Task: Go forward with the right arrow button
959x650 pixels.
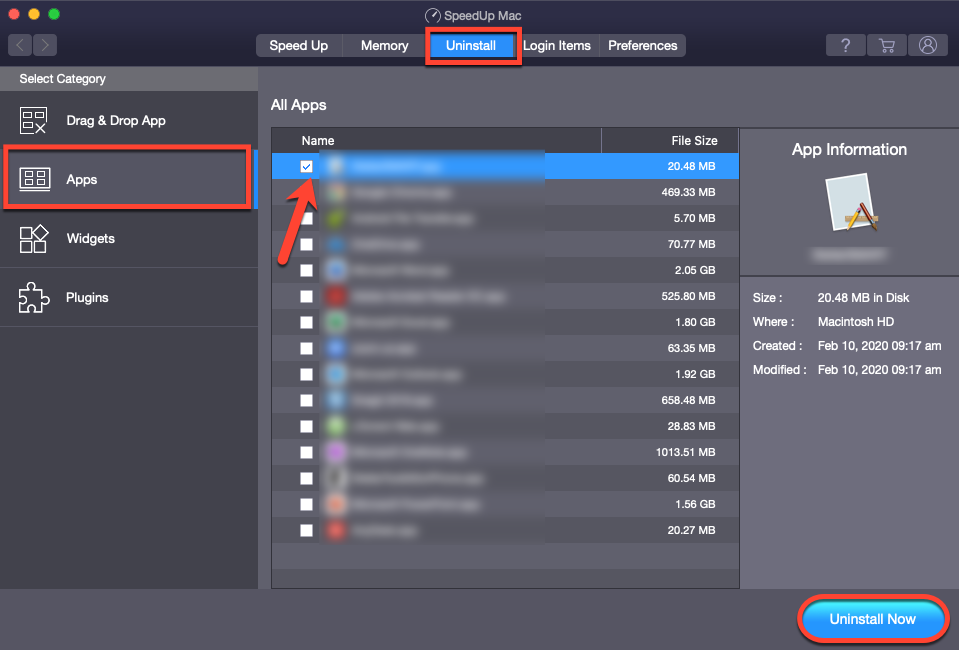Action: [x=45, y=45]
